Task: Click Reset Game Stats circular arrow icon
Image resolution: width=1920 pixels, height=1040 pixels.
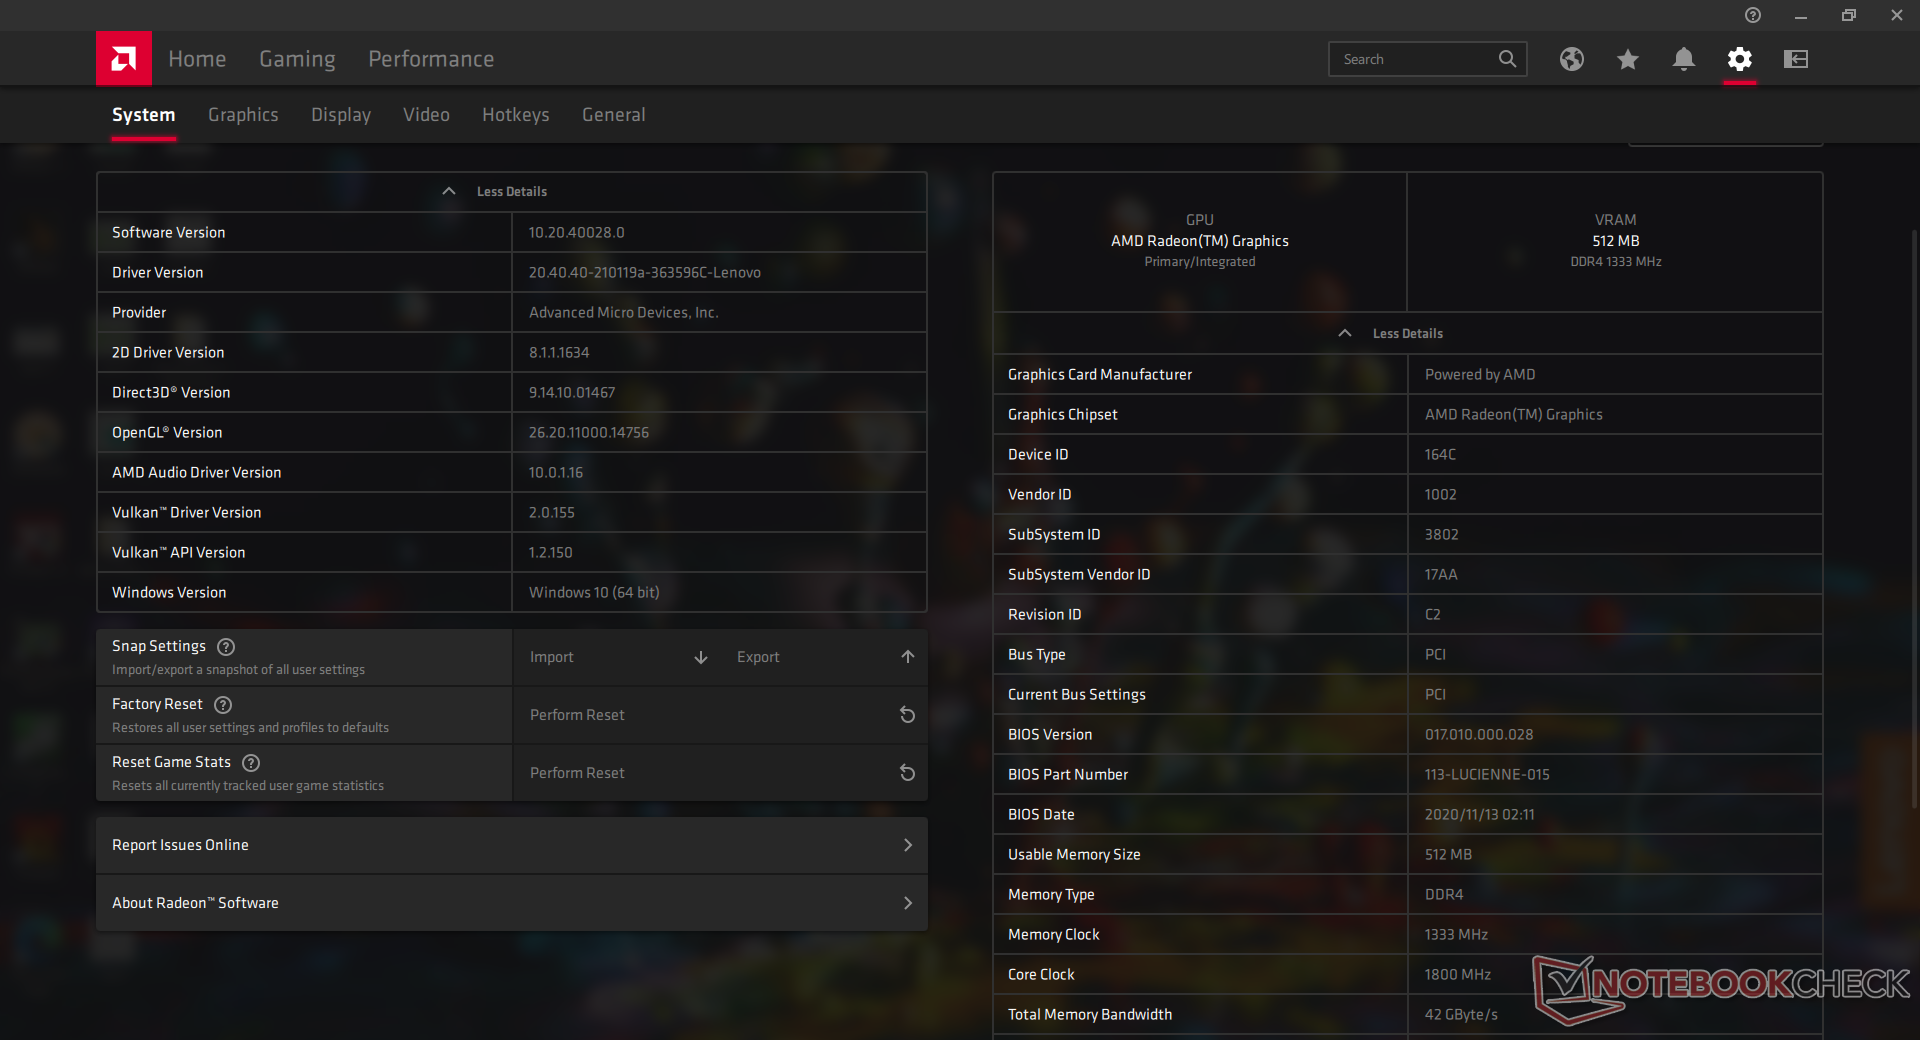Action: pos(908,773)
